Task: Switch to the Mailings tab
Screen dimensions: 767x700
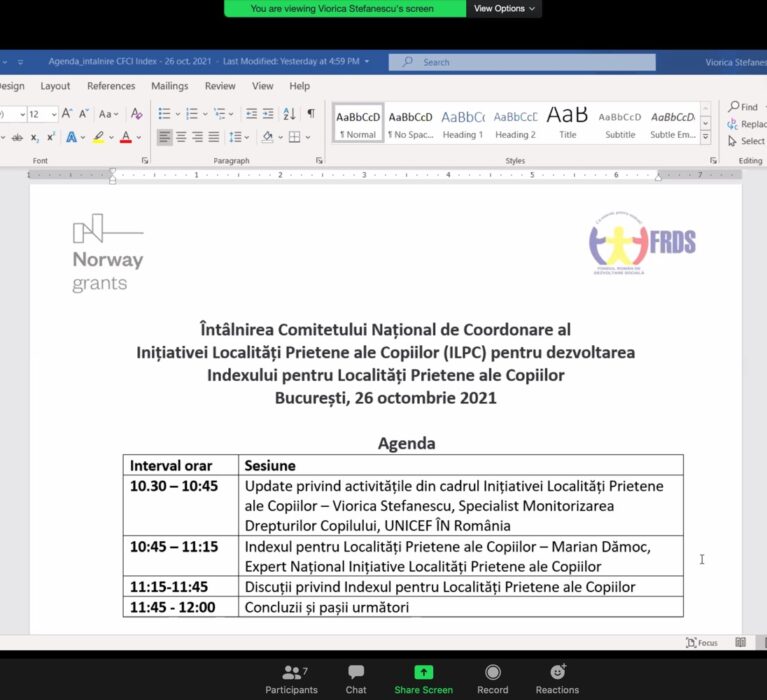Action: pos(170,86)
